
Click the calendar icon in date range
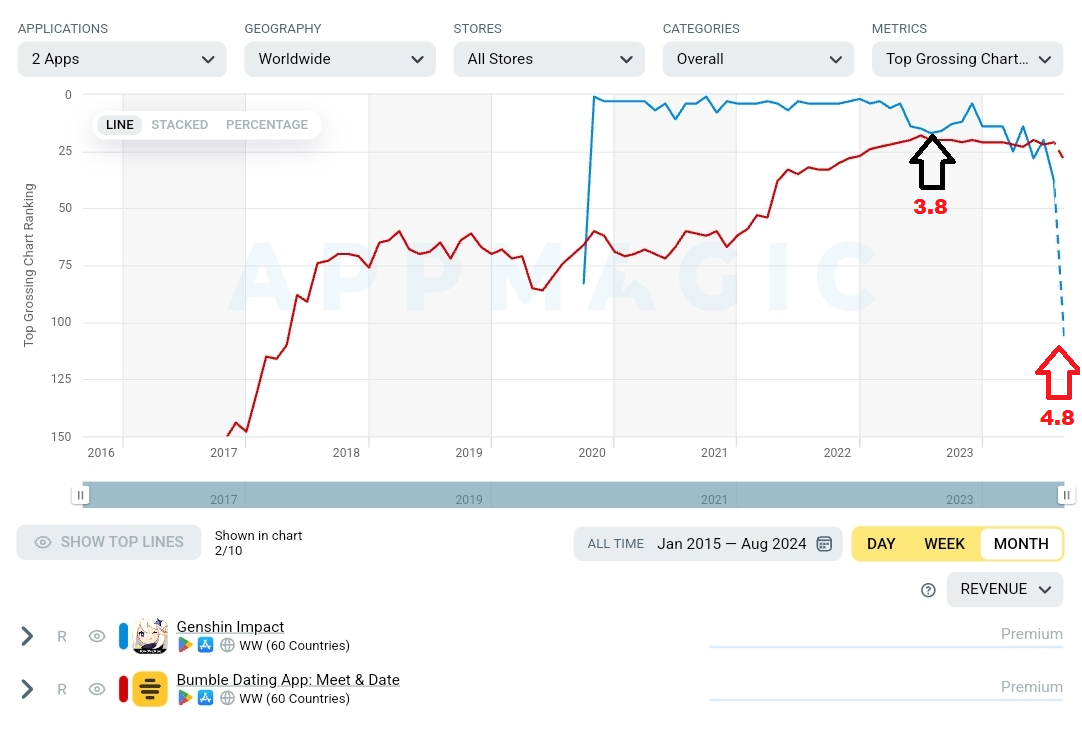coord(824,544)
